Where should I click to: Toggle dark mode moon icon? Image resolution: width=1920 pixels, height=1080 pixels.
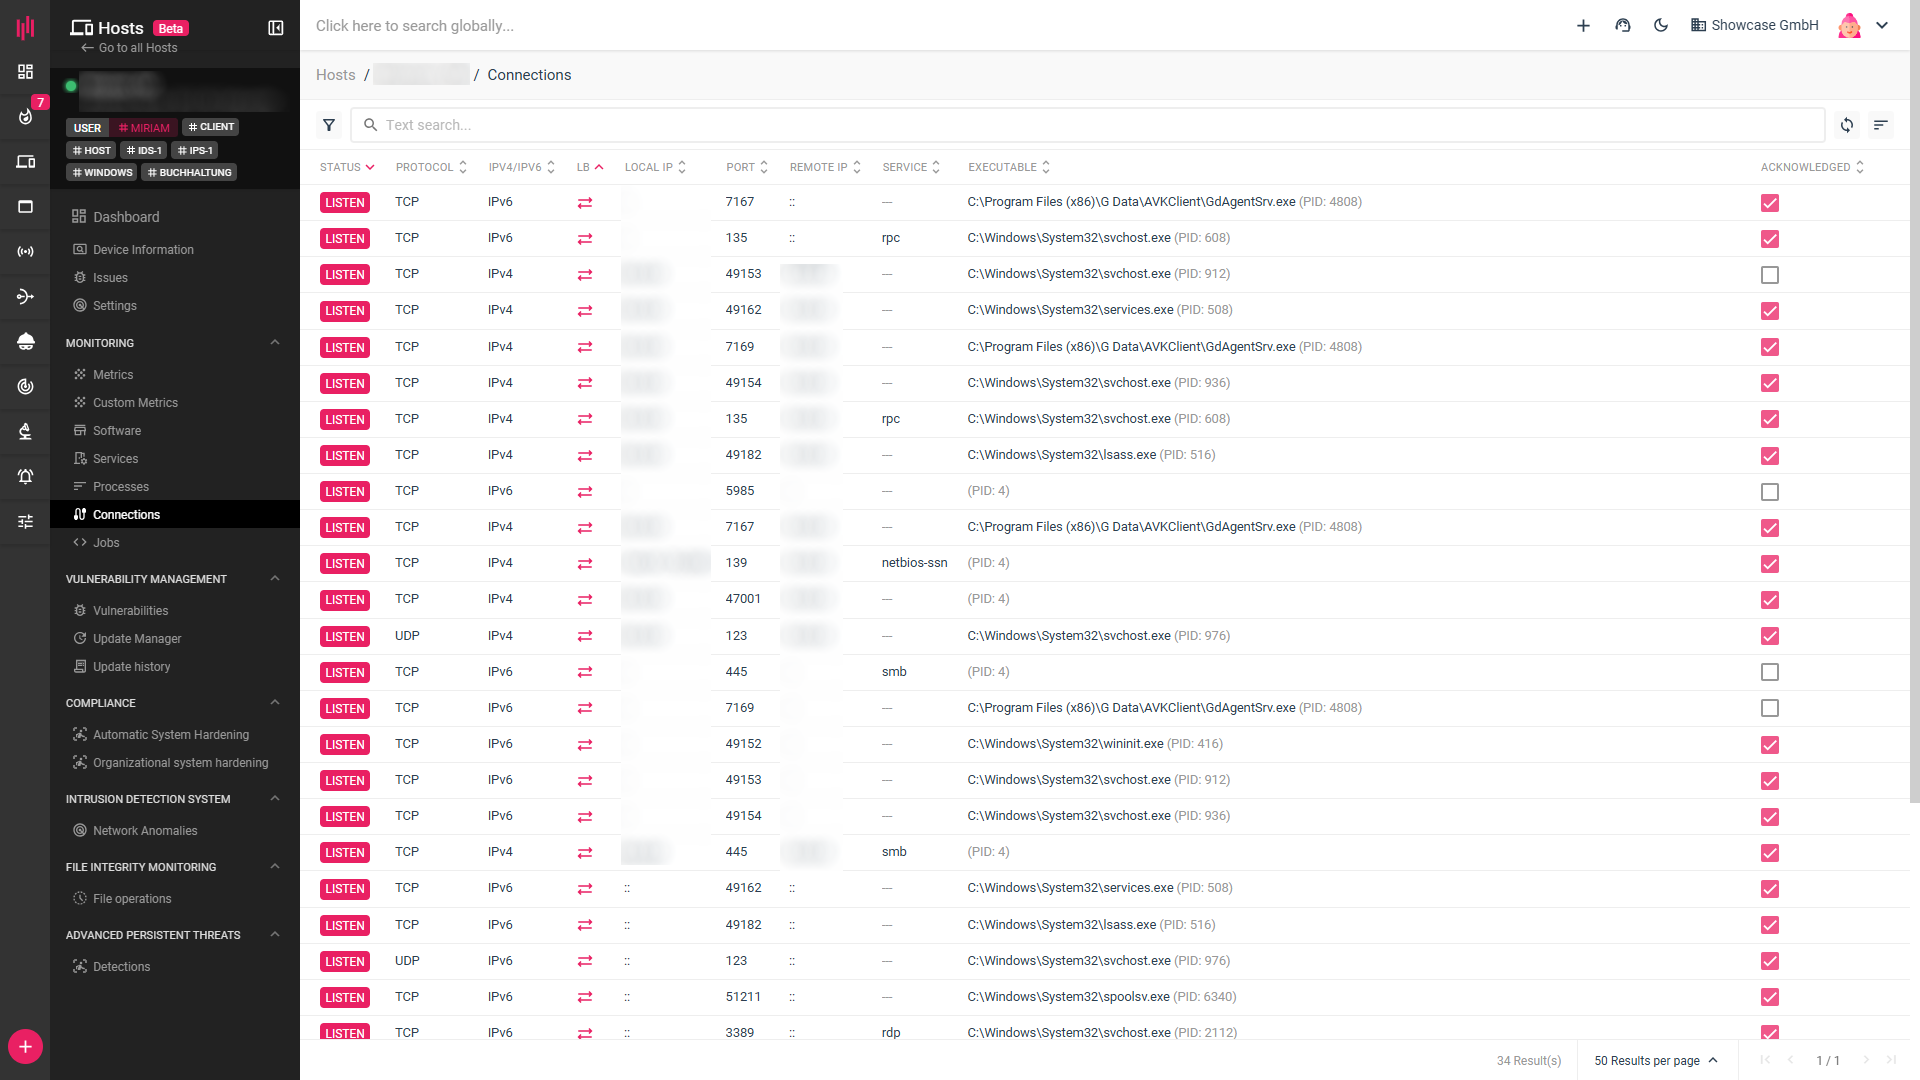pyautogui.click(x=1661, y=26)
